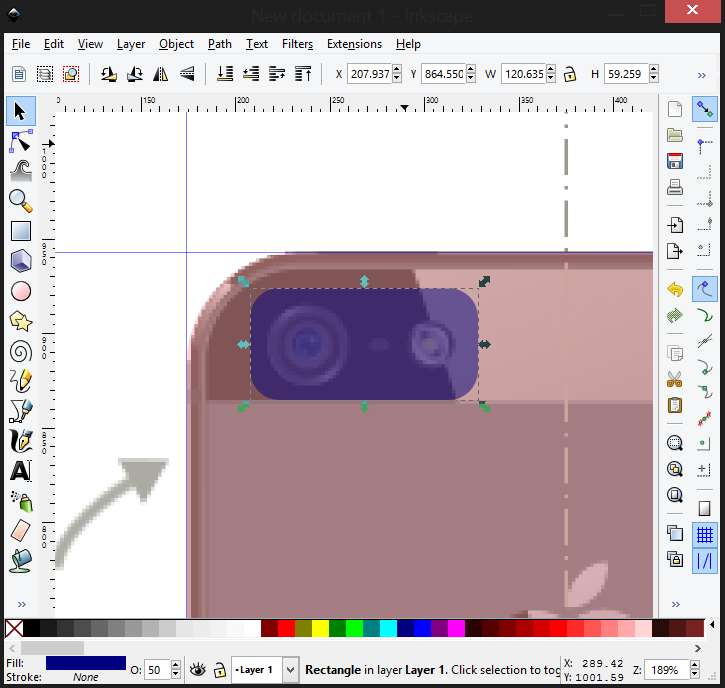Select the Node editing tool
The image size is (725, 688).
click(20, 141)
